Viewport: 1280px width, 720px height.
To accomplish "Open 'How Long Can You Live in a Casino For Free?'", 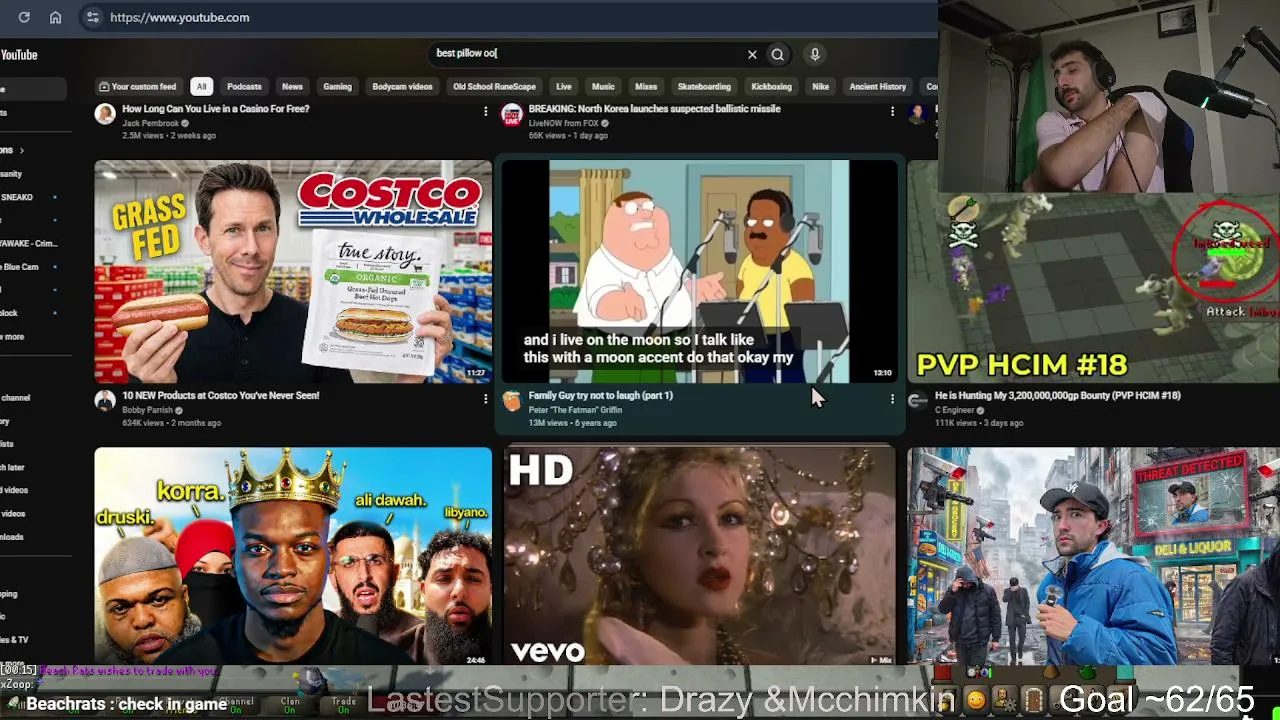I will [215, 109].
